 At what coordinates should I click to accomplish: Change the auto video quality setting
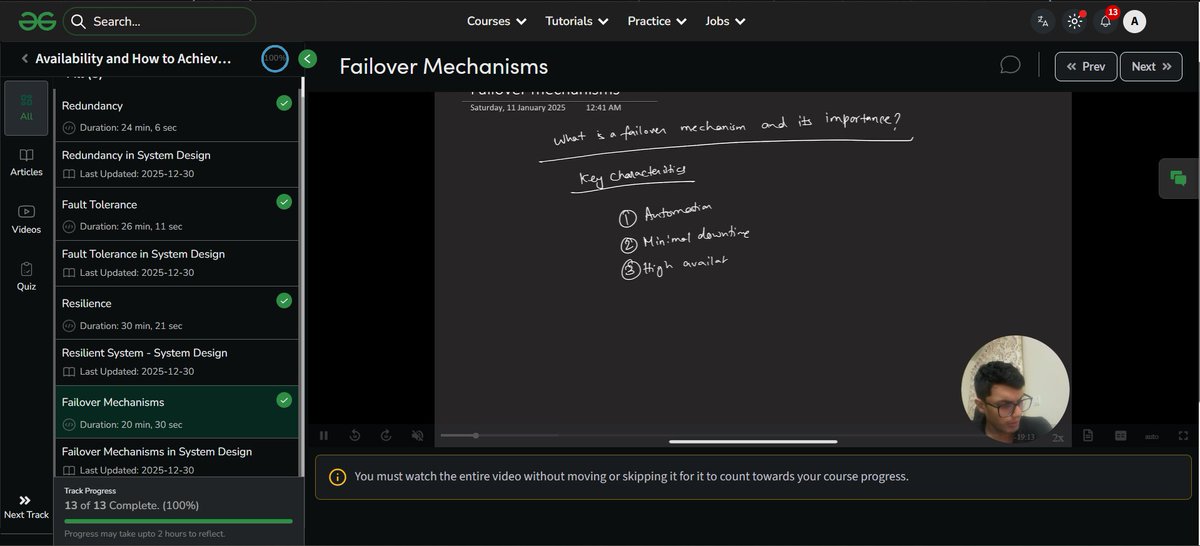[x=1152, y=436]
